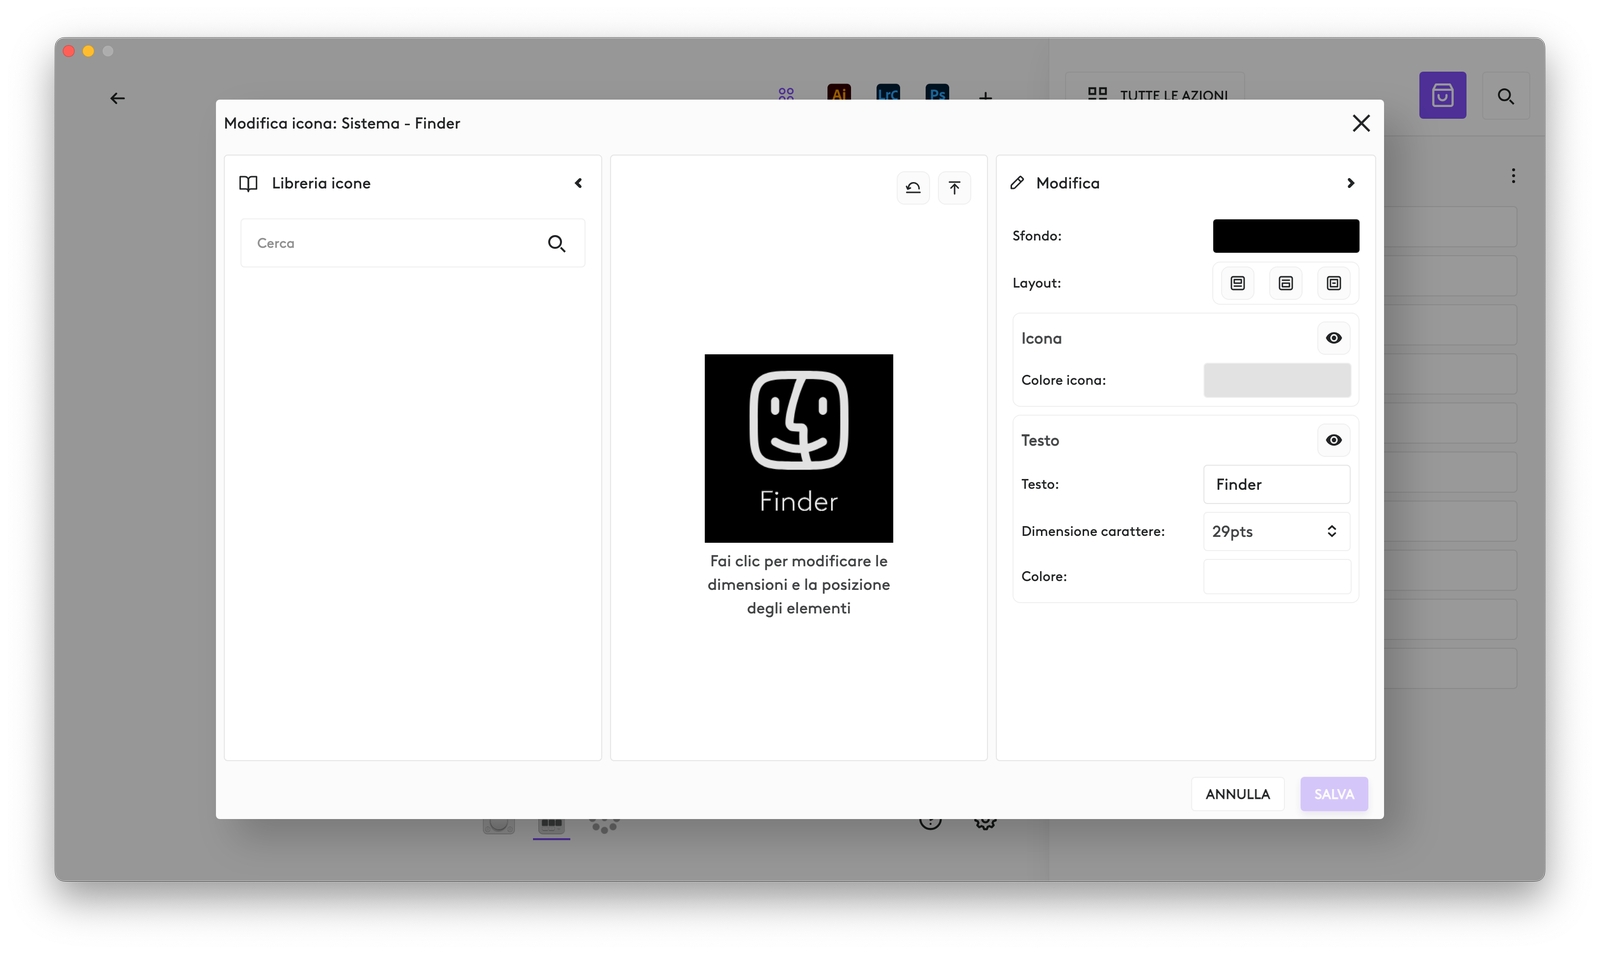Screen dimensions: 1600x954
Task: Click the Icona section heading
Action: (x=1042, y=338)
